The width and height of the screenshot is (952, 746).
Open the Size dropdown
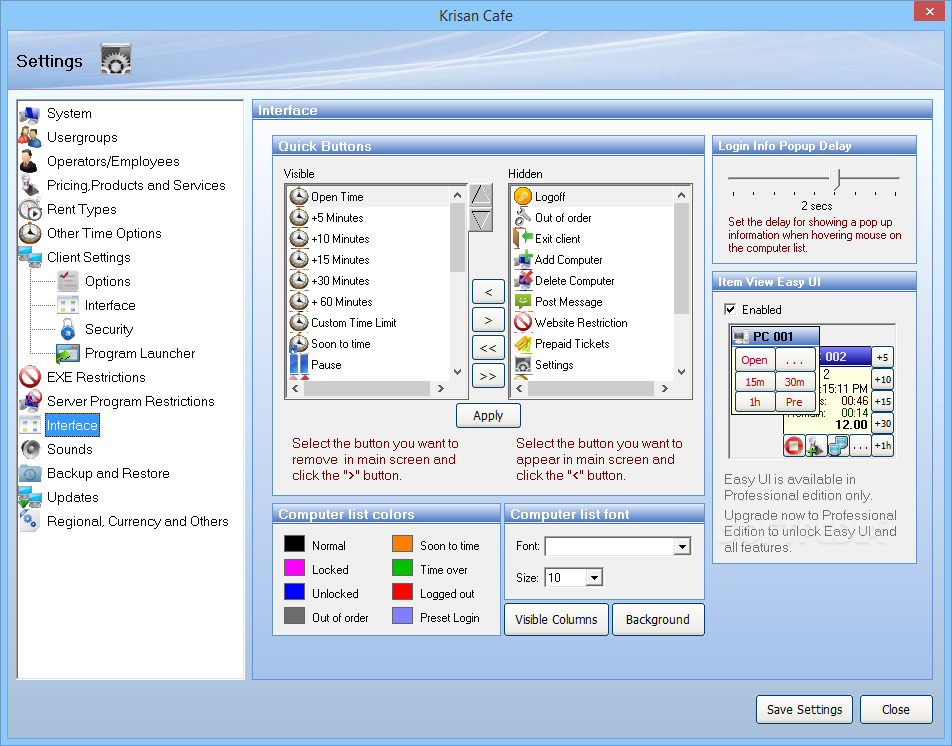tap(594, 577)
